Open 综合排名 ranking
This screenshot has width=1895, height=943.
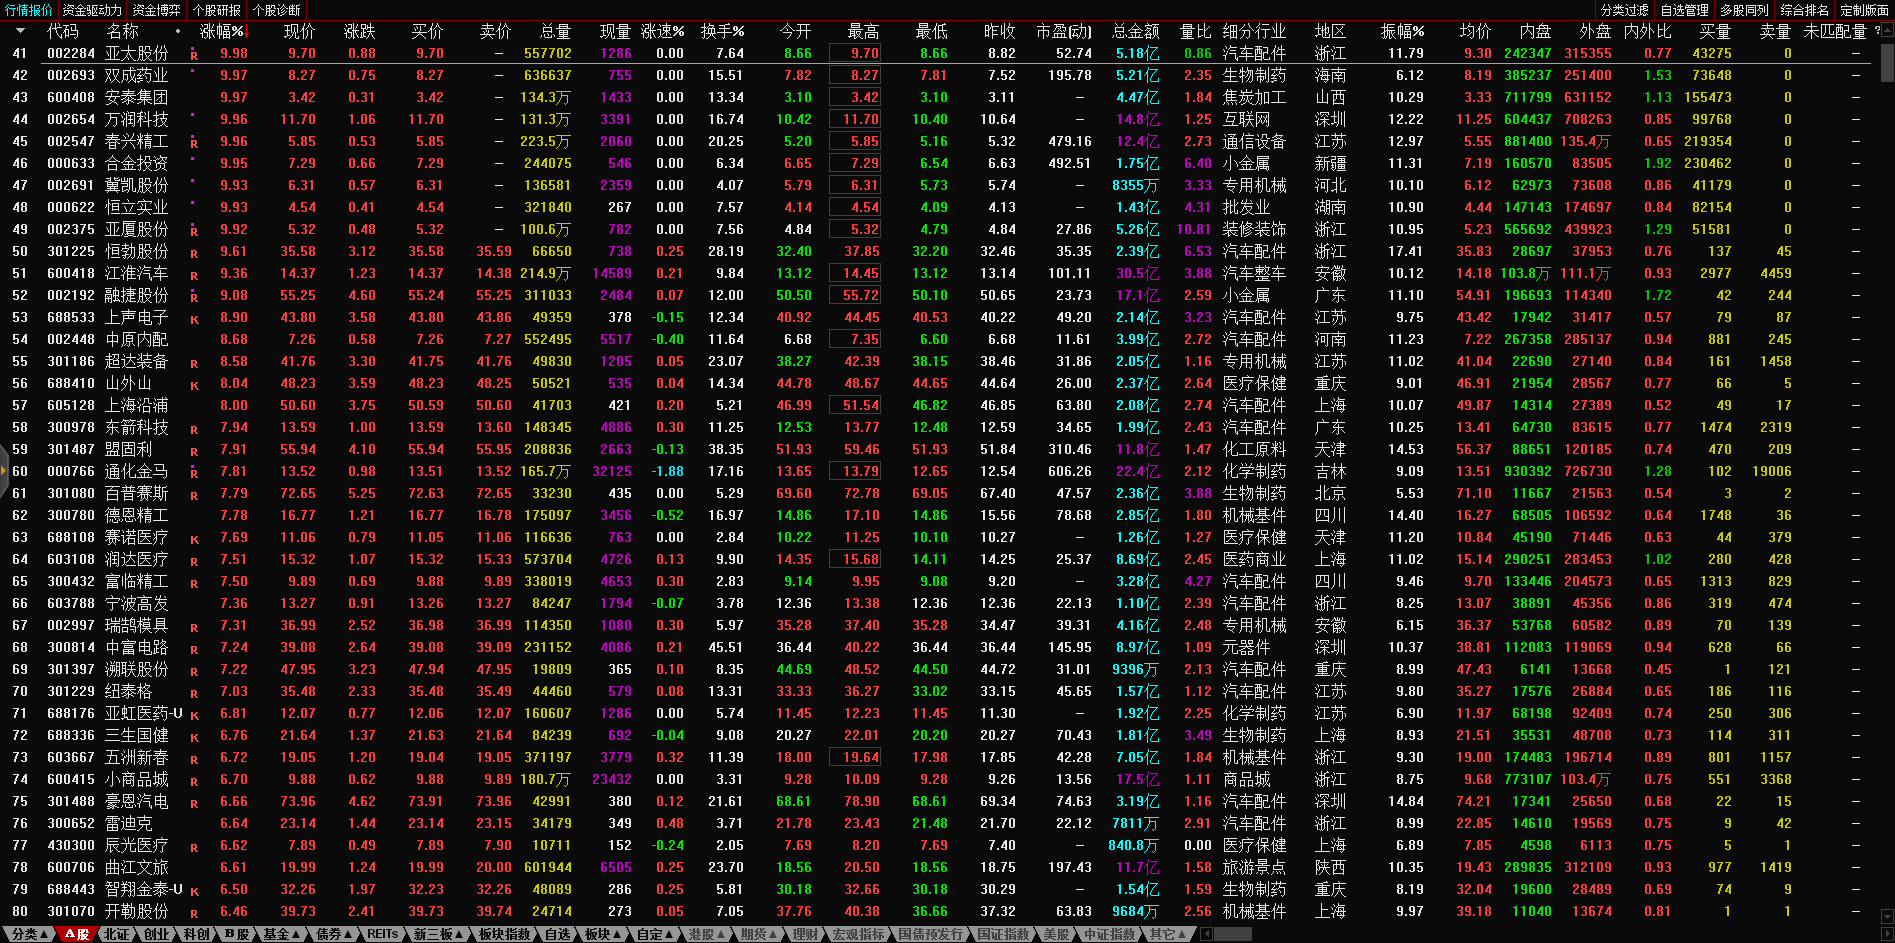[1804, 10]
